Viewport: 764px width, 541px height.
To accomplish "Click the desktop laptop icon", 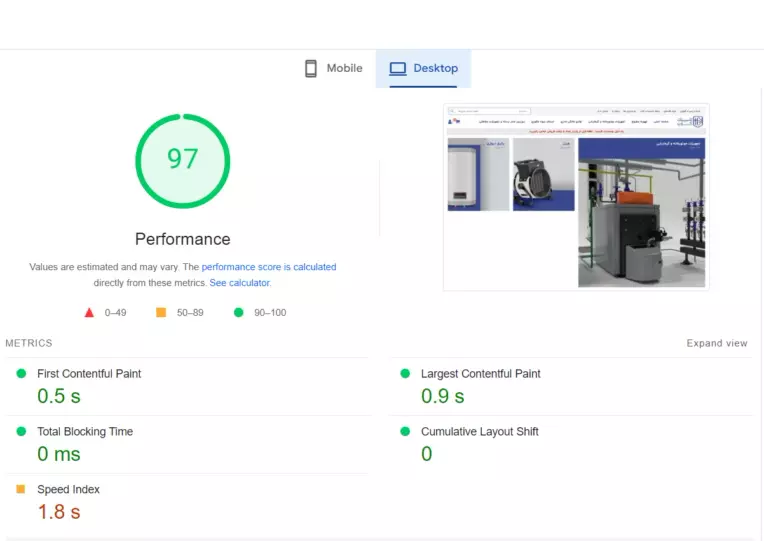I will pyautogui.click(x=398, y=69).
